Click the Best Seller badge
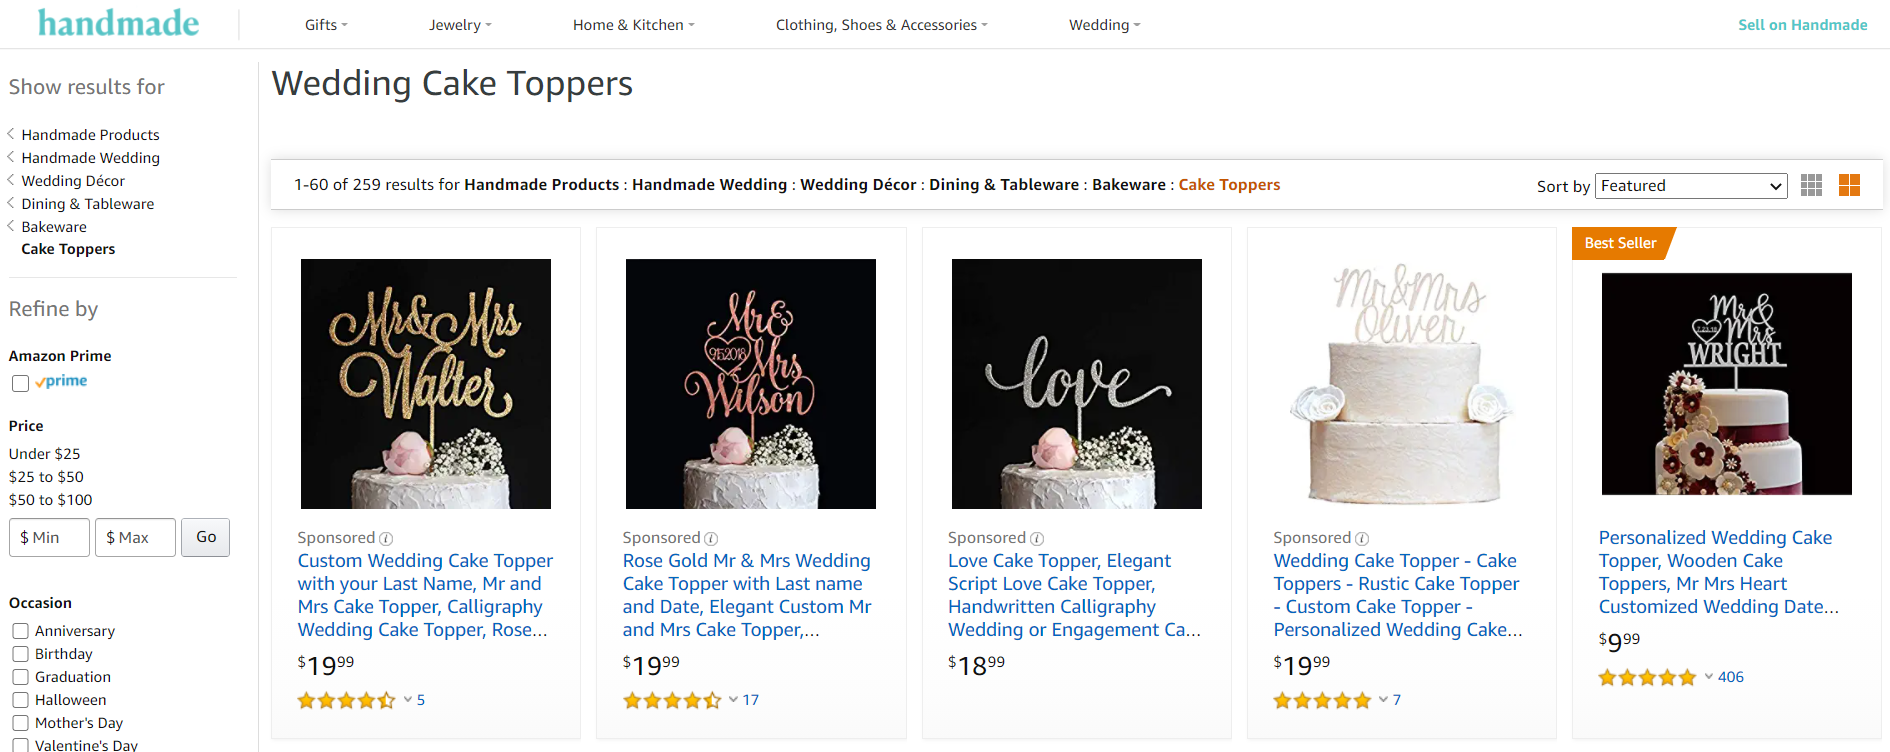Screen dimensions: 1890x752 pos(1620,243)
